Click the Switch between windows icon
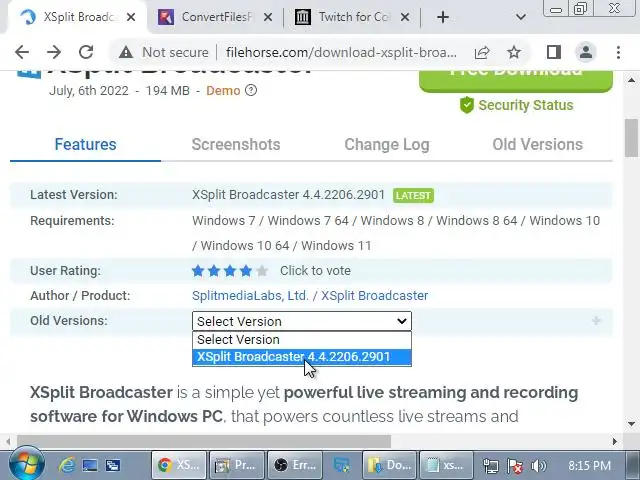Screen dimensions: 640x480 click(x=113, y=465)
